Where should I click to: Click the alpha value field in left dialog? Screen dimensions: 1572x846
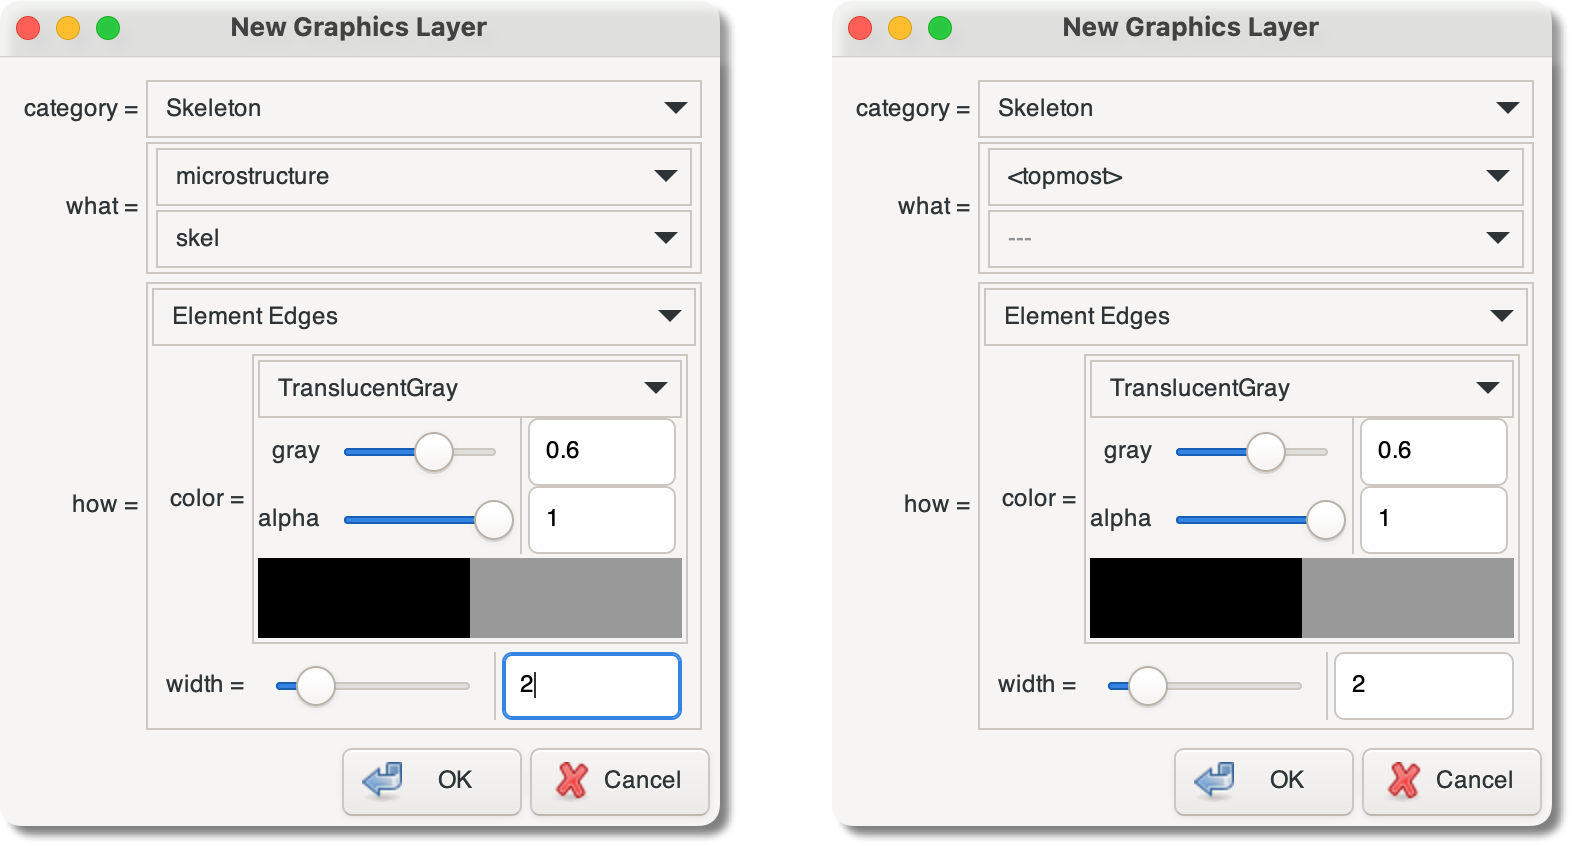[601, 519]
